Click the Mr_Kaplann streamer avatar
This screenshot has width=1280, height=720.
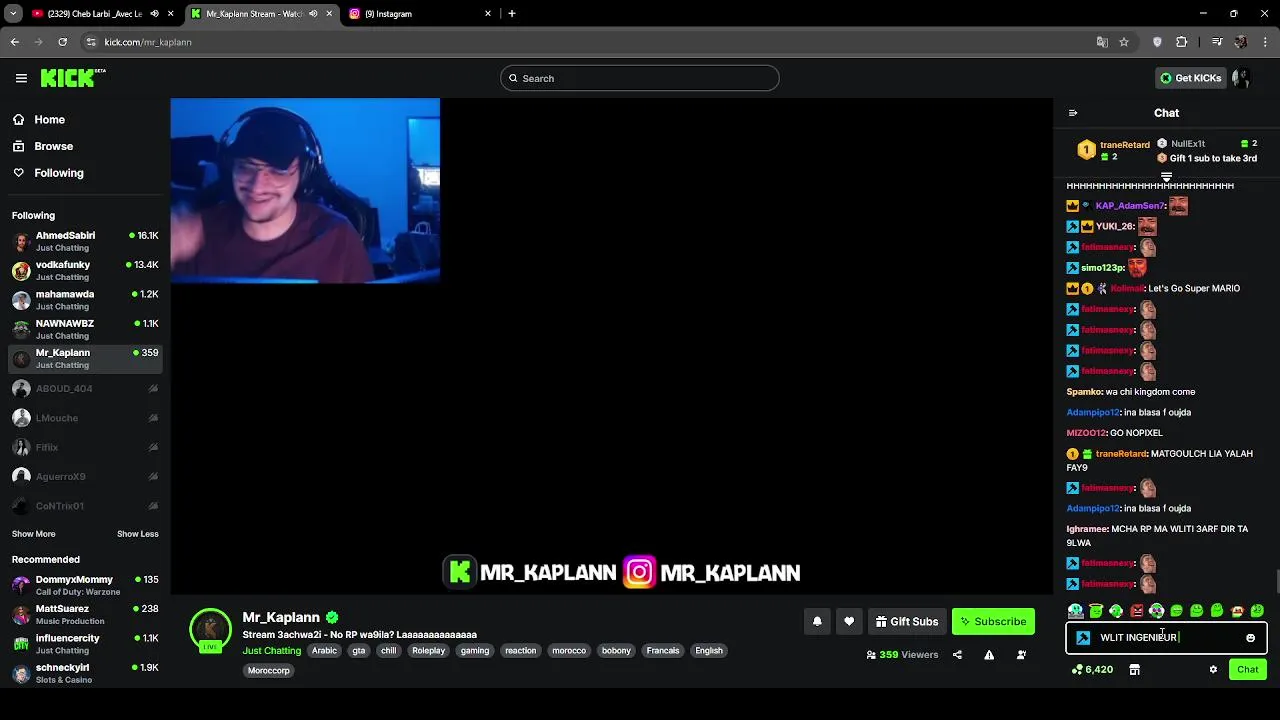click(210, 629)
